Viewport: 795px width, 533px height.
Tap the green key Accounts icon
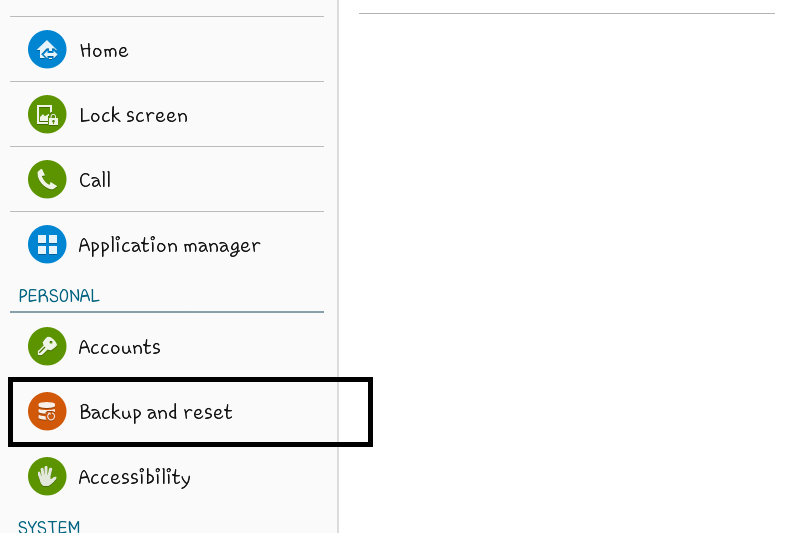(47, 346)
